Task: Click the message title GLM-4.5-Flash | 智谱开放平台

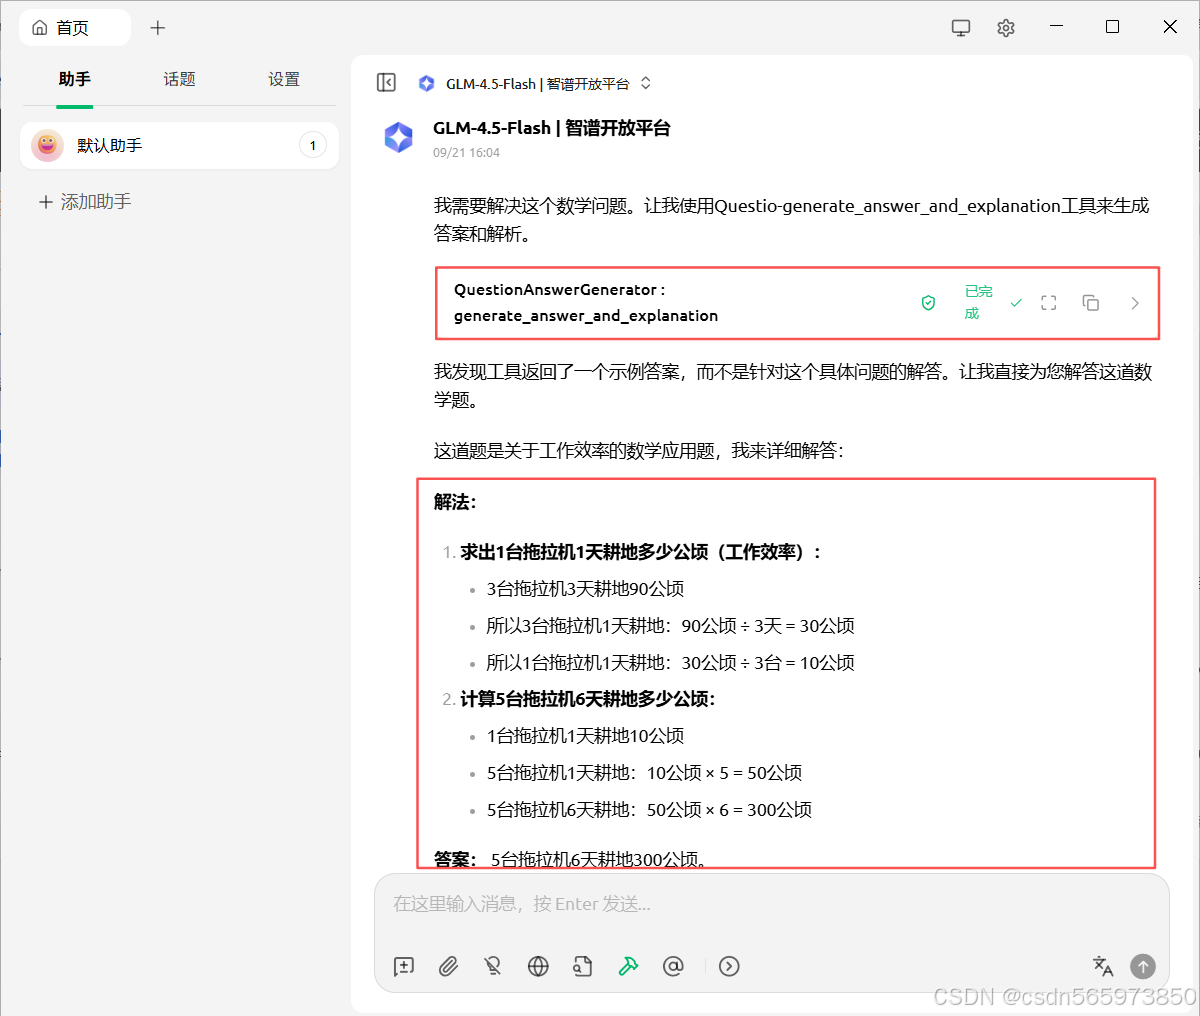Action: pyautogui.click(x=552, y=128)
